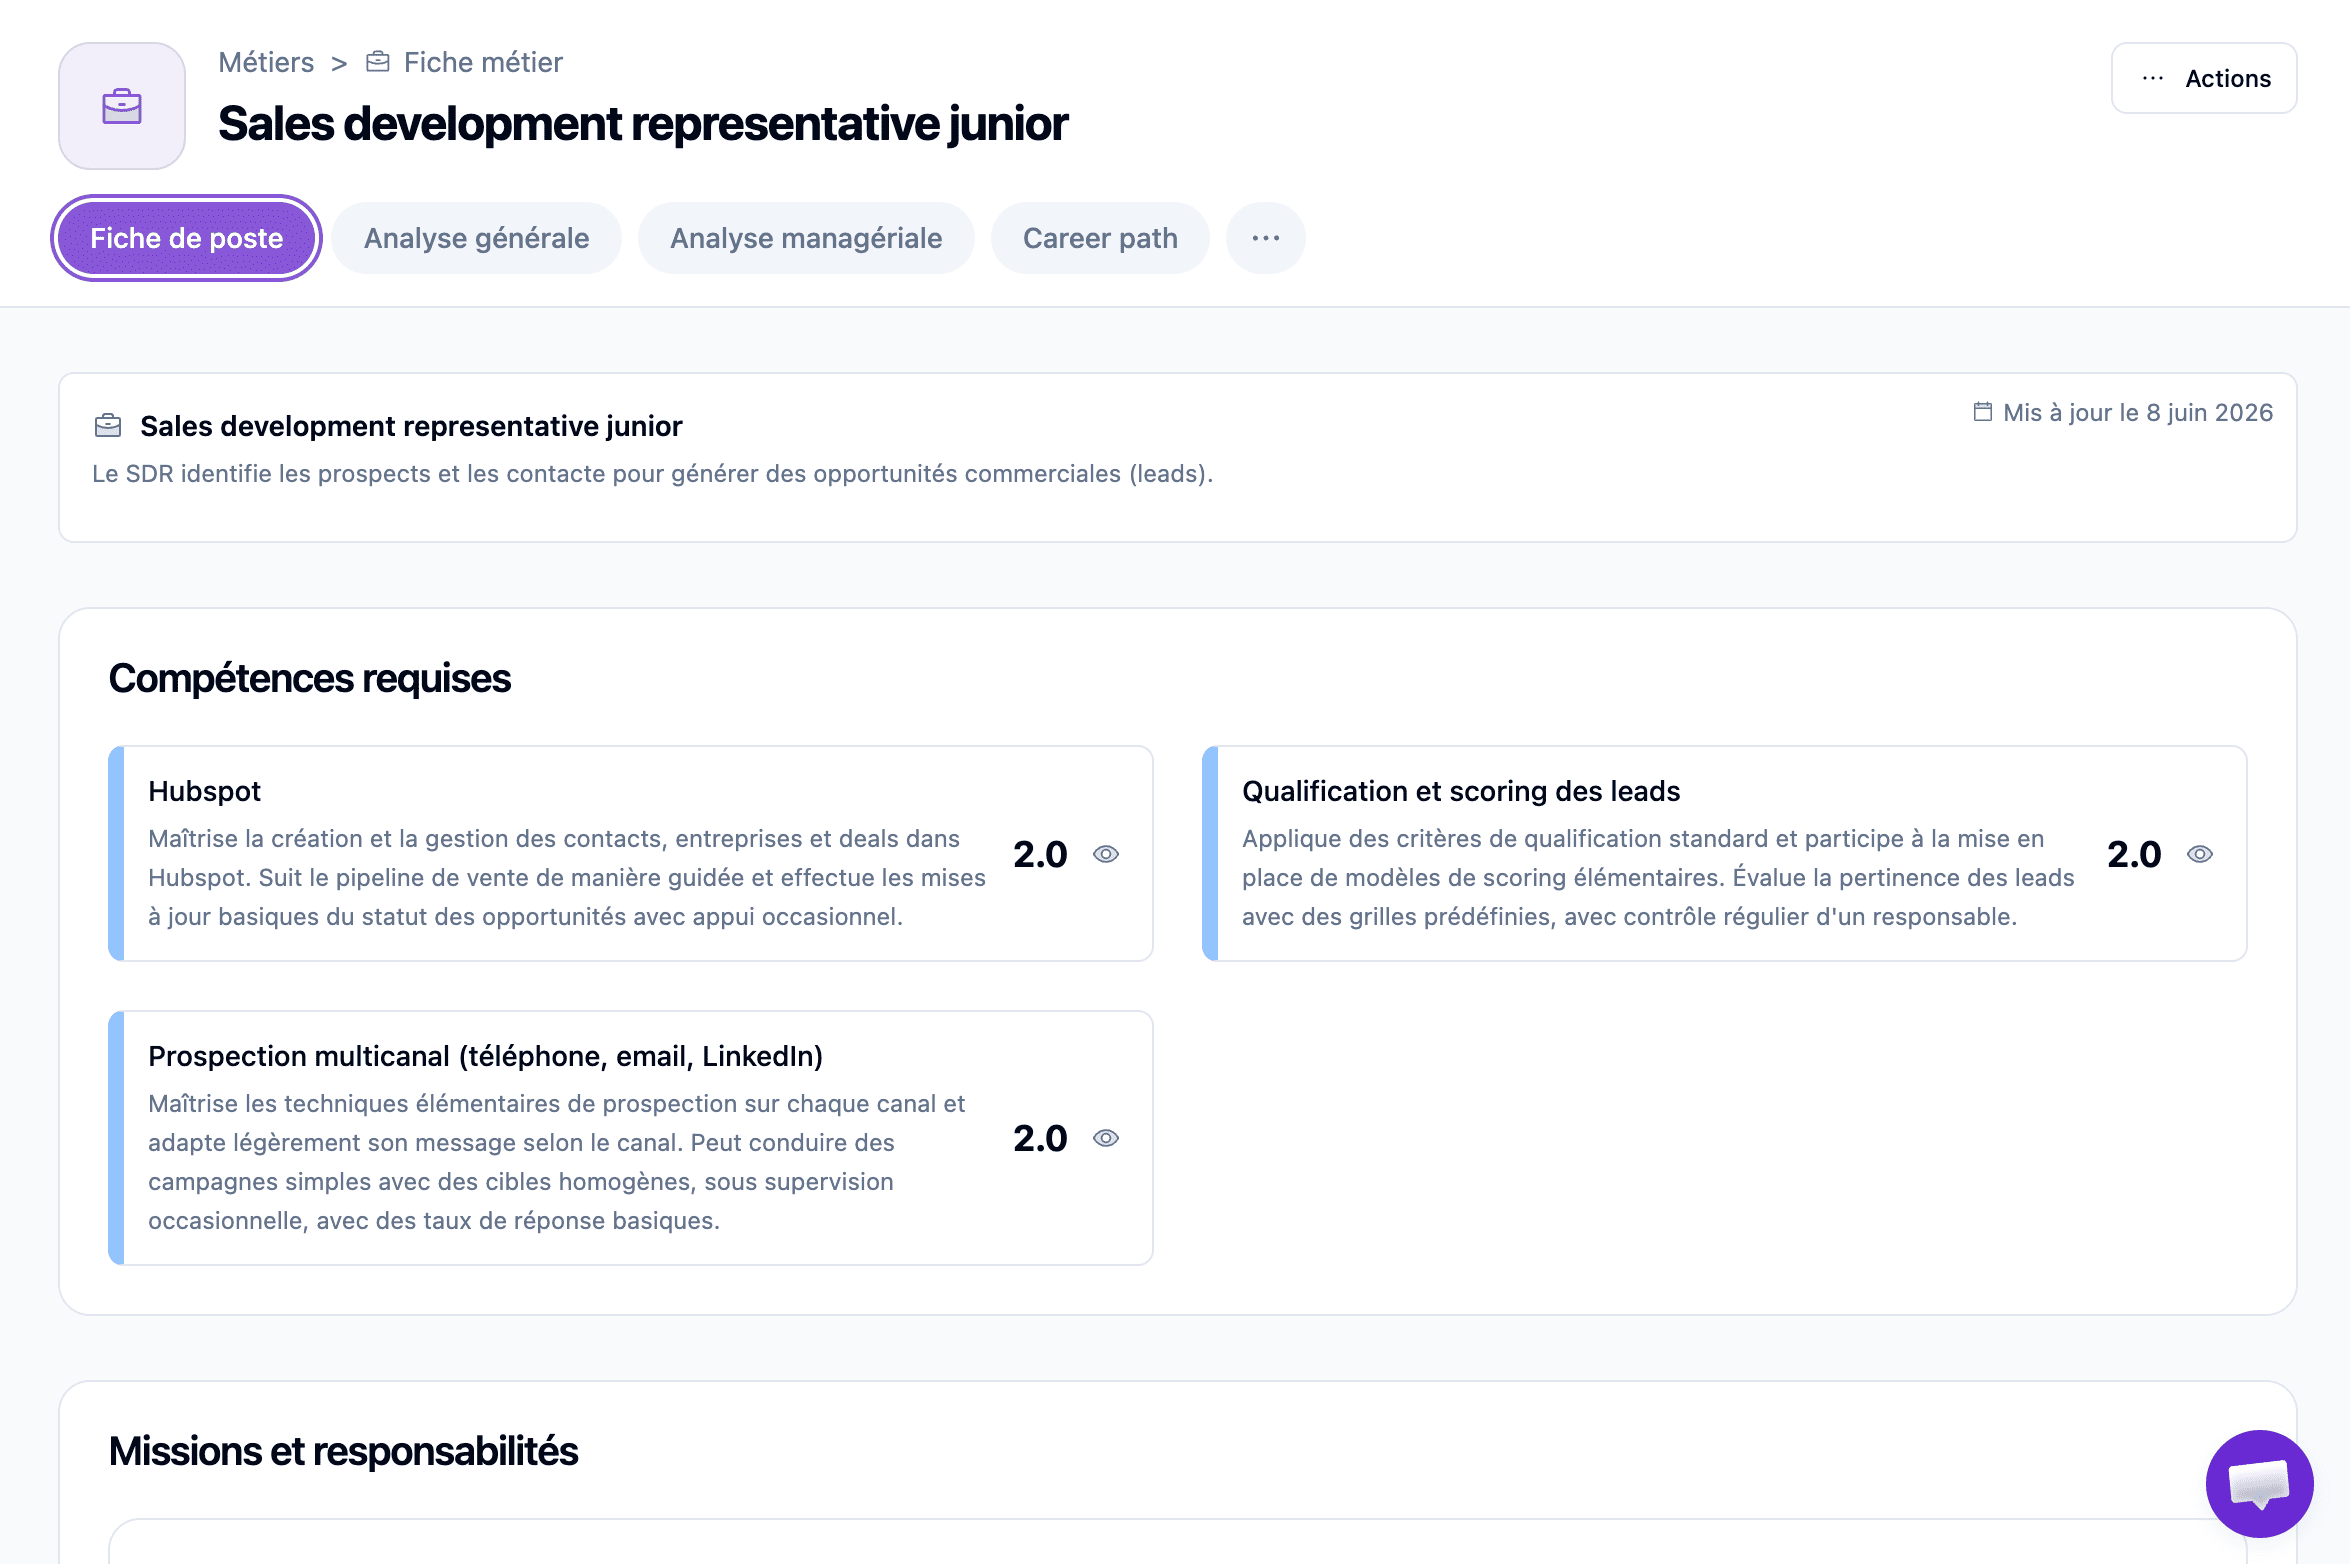Screen dimensions: 2350x1564
Task: Click the calendar icon beside update date
Action: click(1983, 412)
